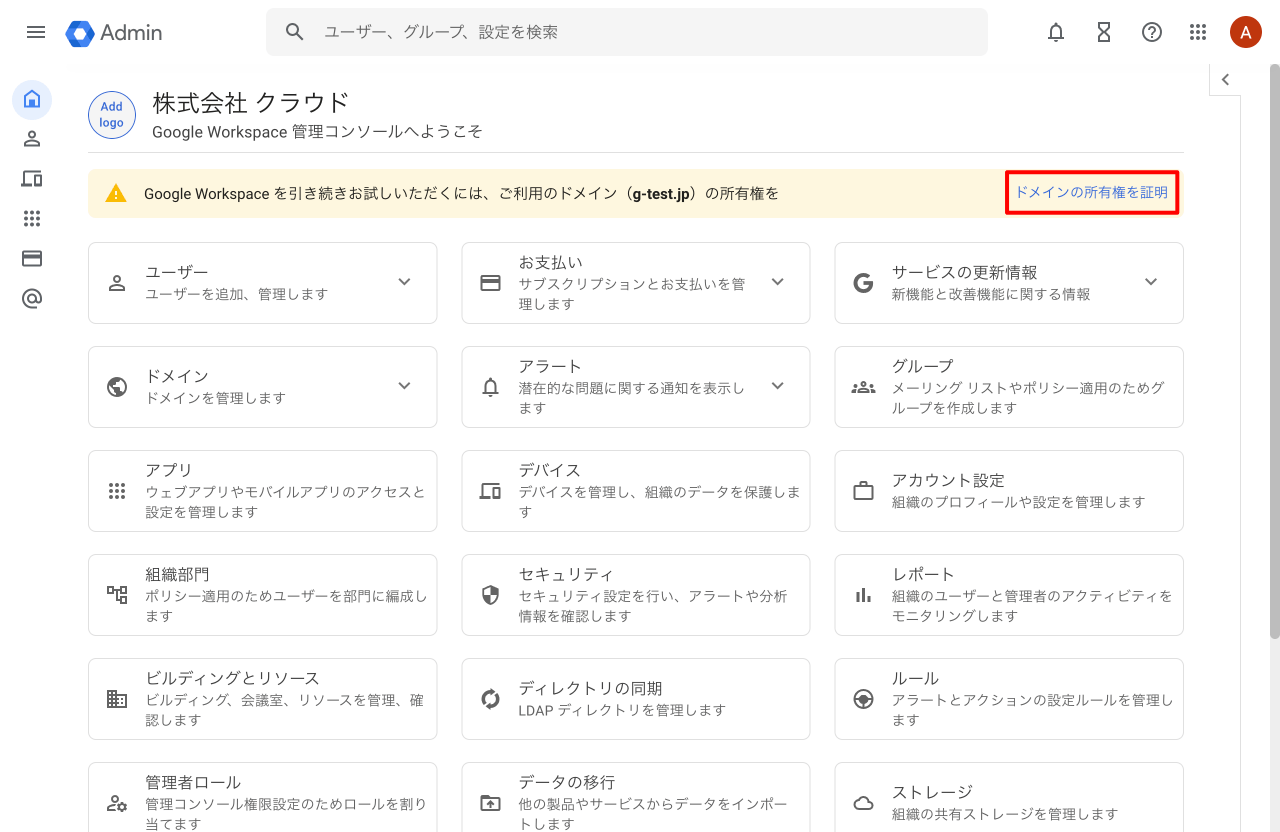Click the people icon on グループ card

[x=863, y=387]
